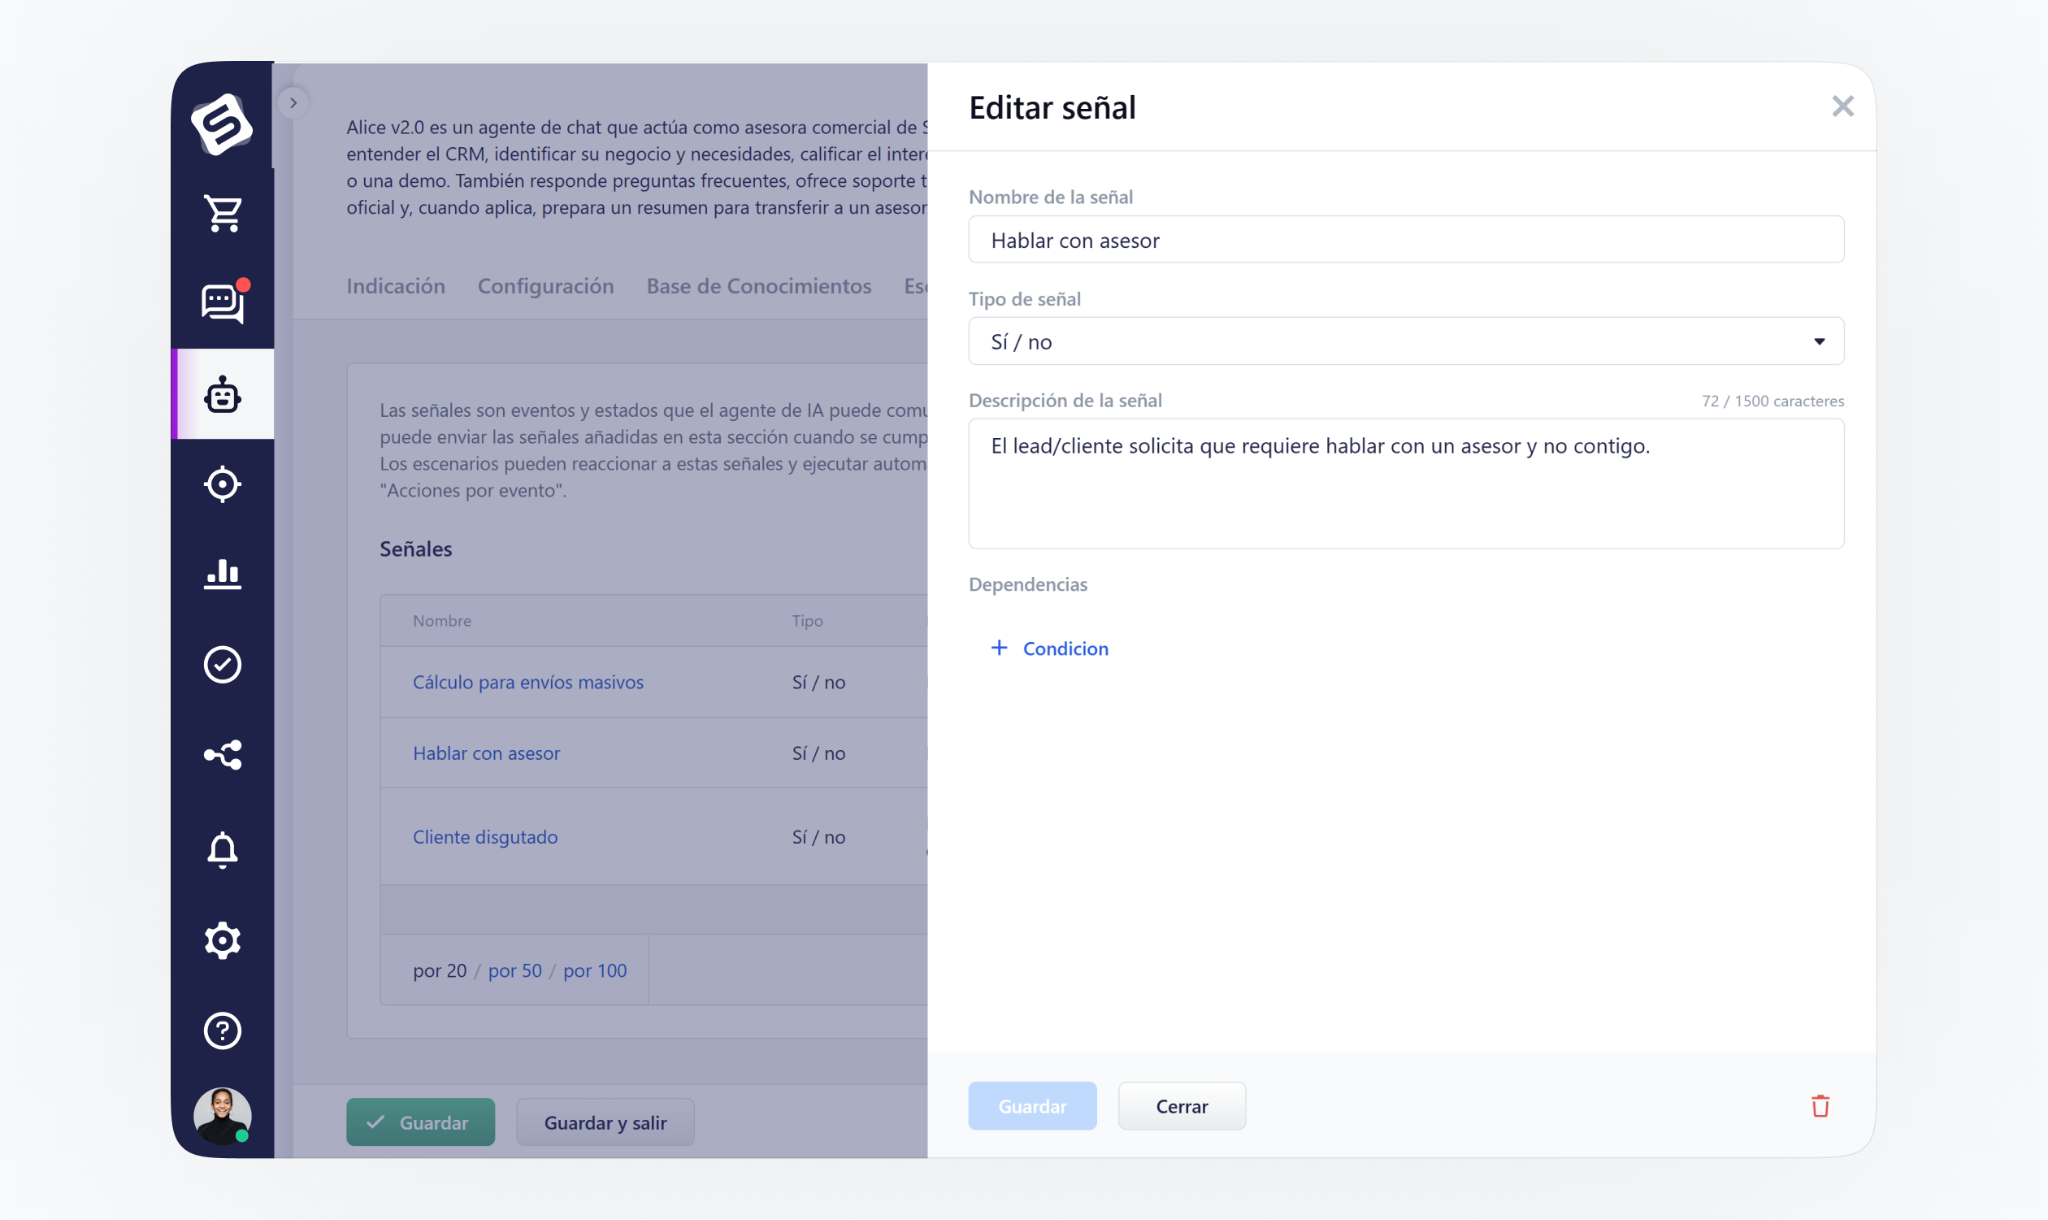Expand the sidebar with chevron arrow
The width and height of the screenshot is (2048, 1220).
pyautogui.click(x=293, y=103)
